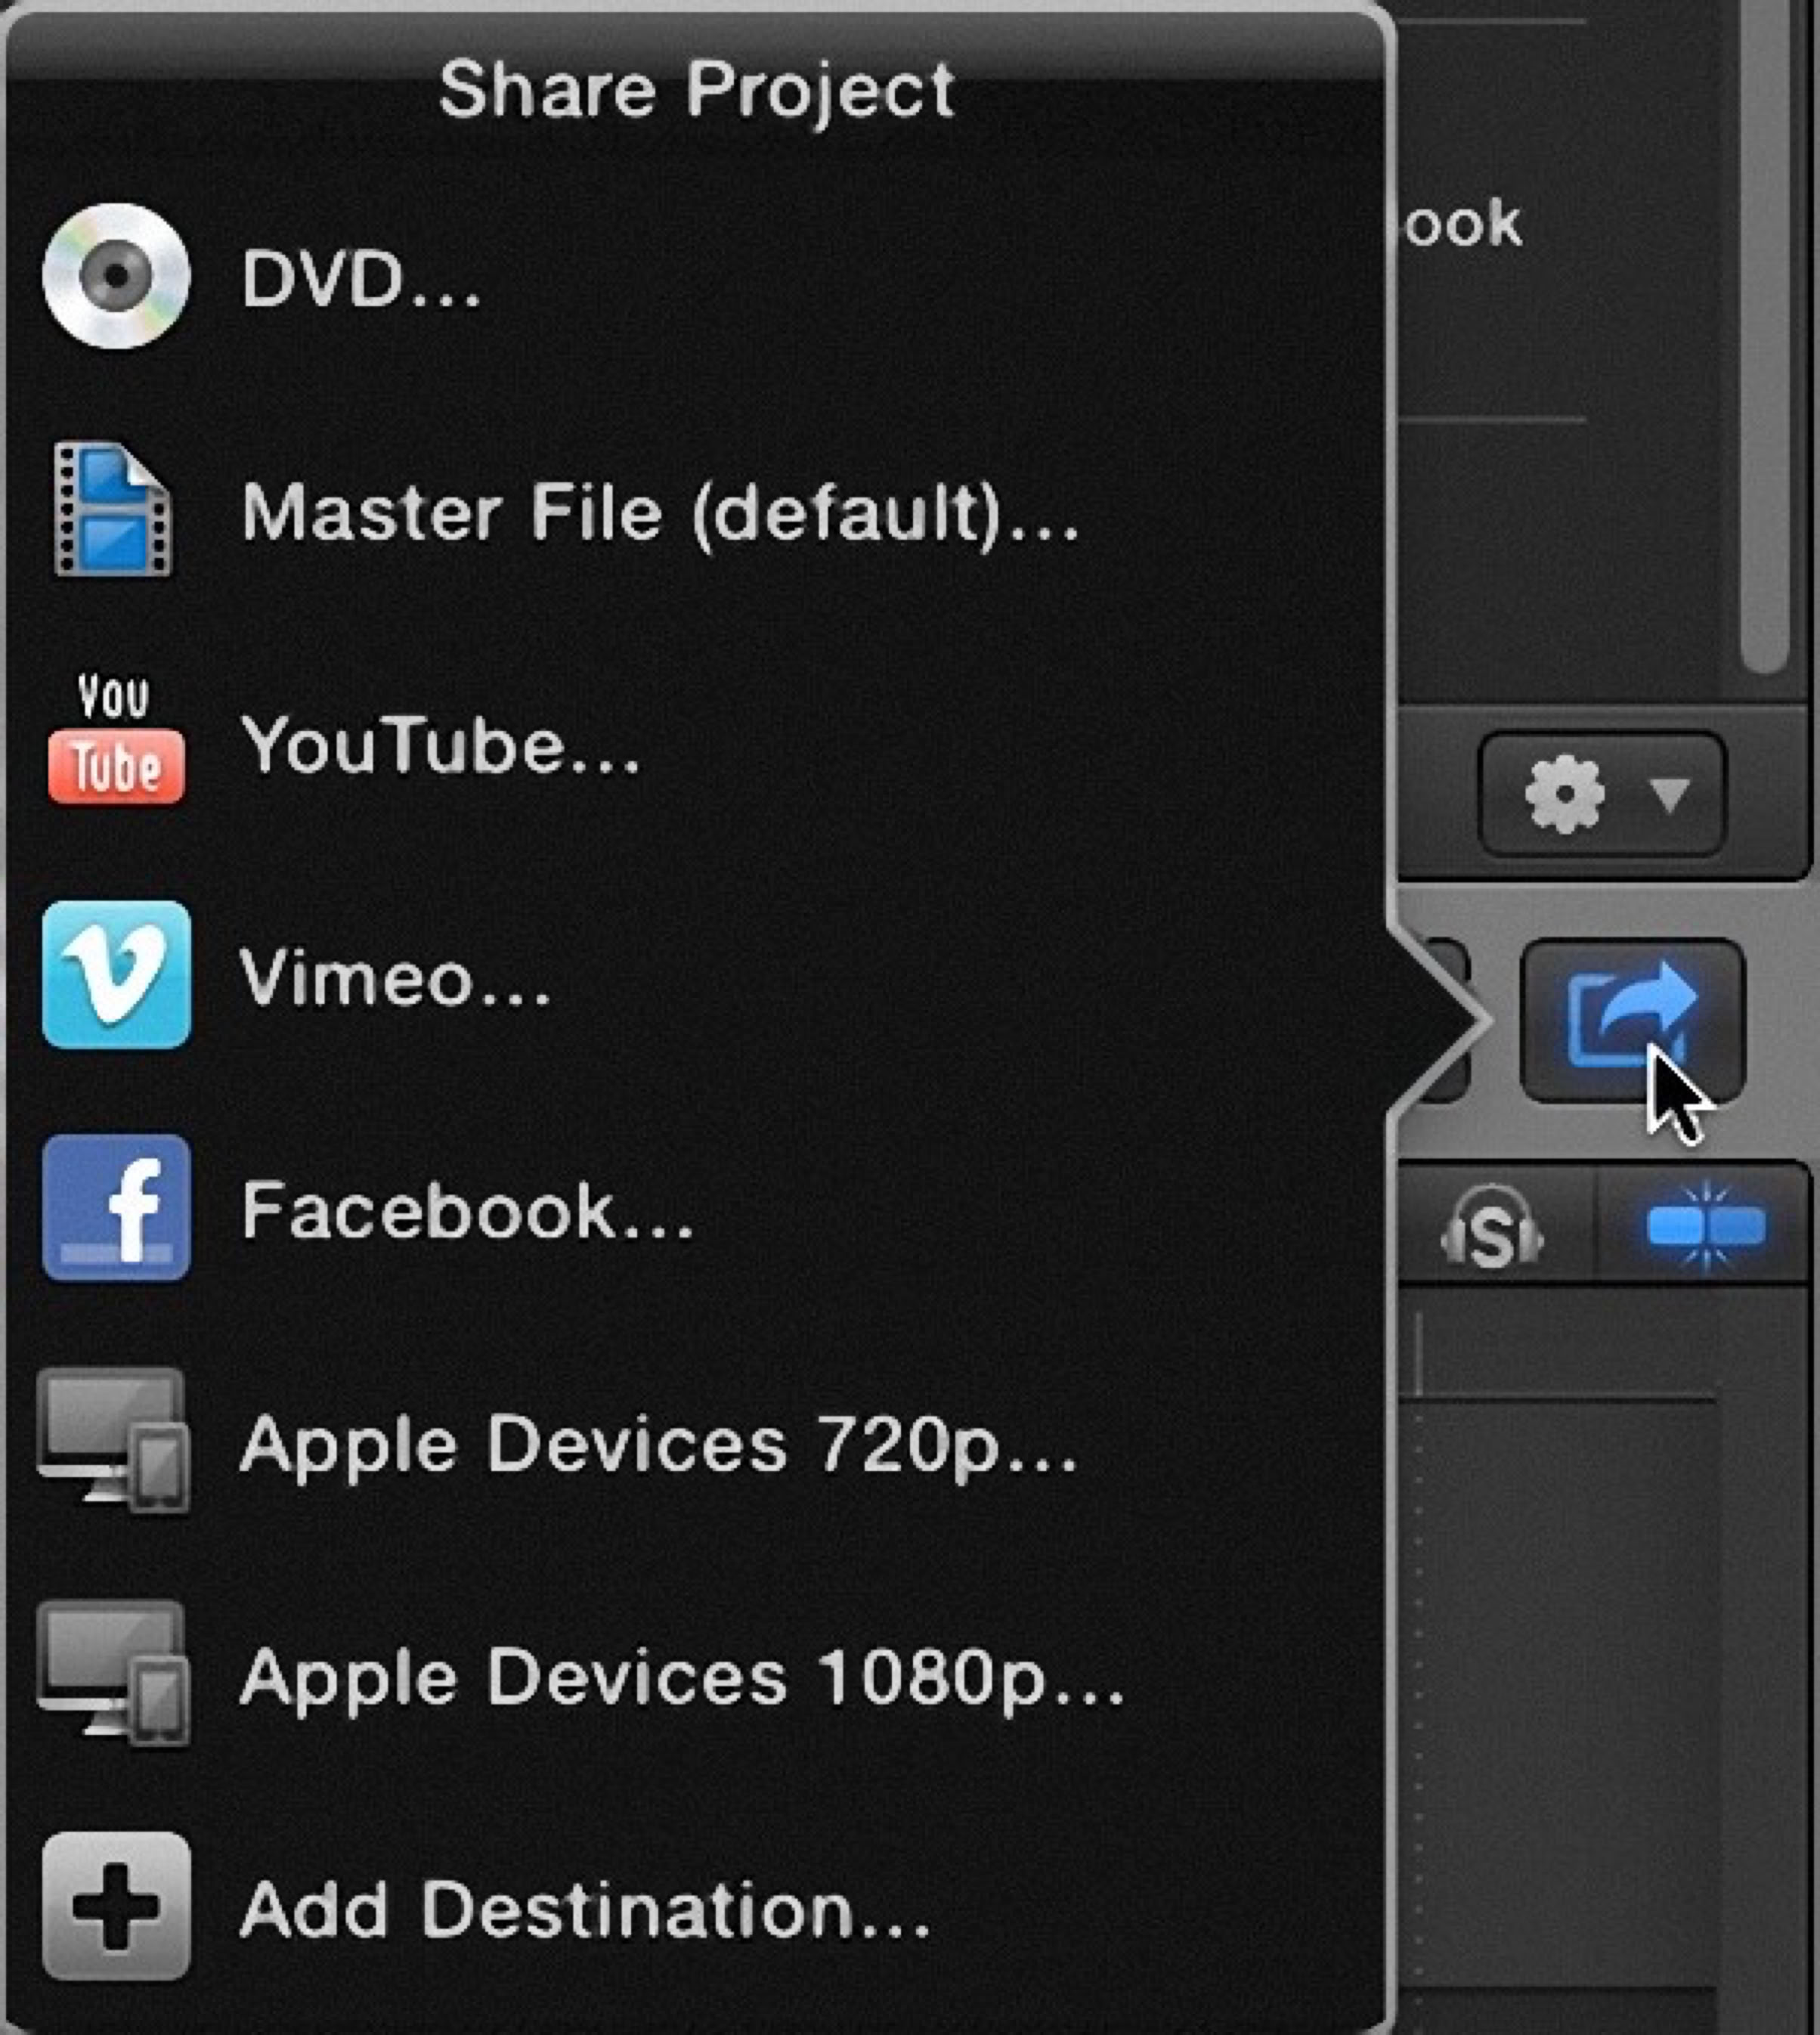
Task: Click the YouTube logo icon
Action: click(116, 740)
